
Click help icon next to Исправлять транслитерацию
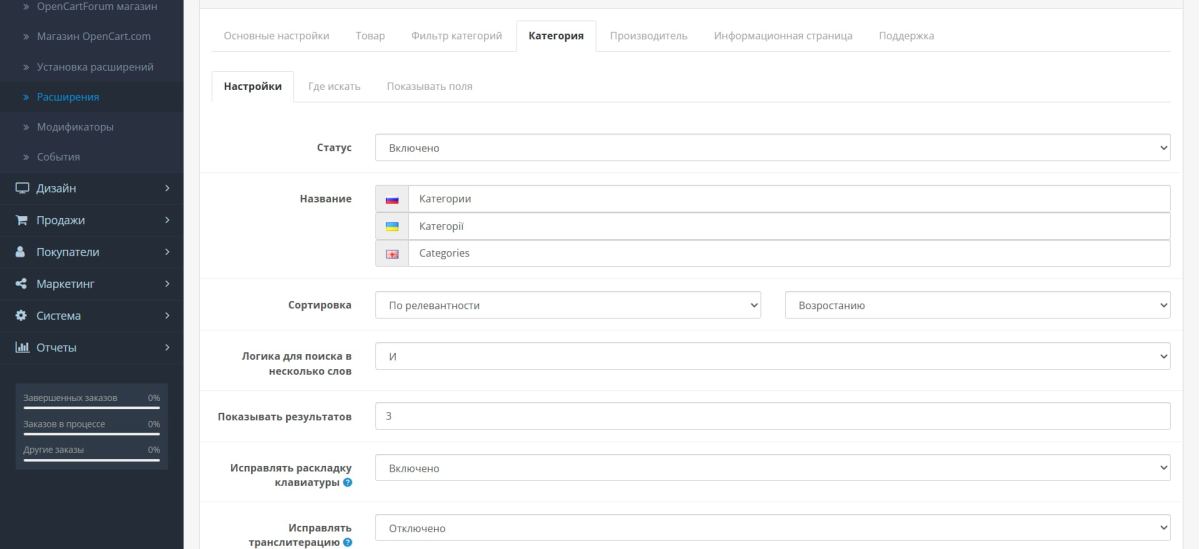pyautogui.click(x=347, y=544)
